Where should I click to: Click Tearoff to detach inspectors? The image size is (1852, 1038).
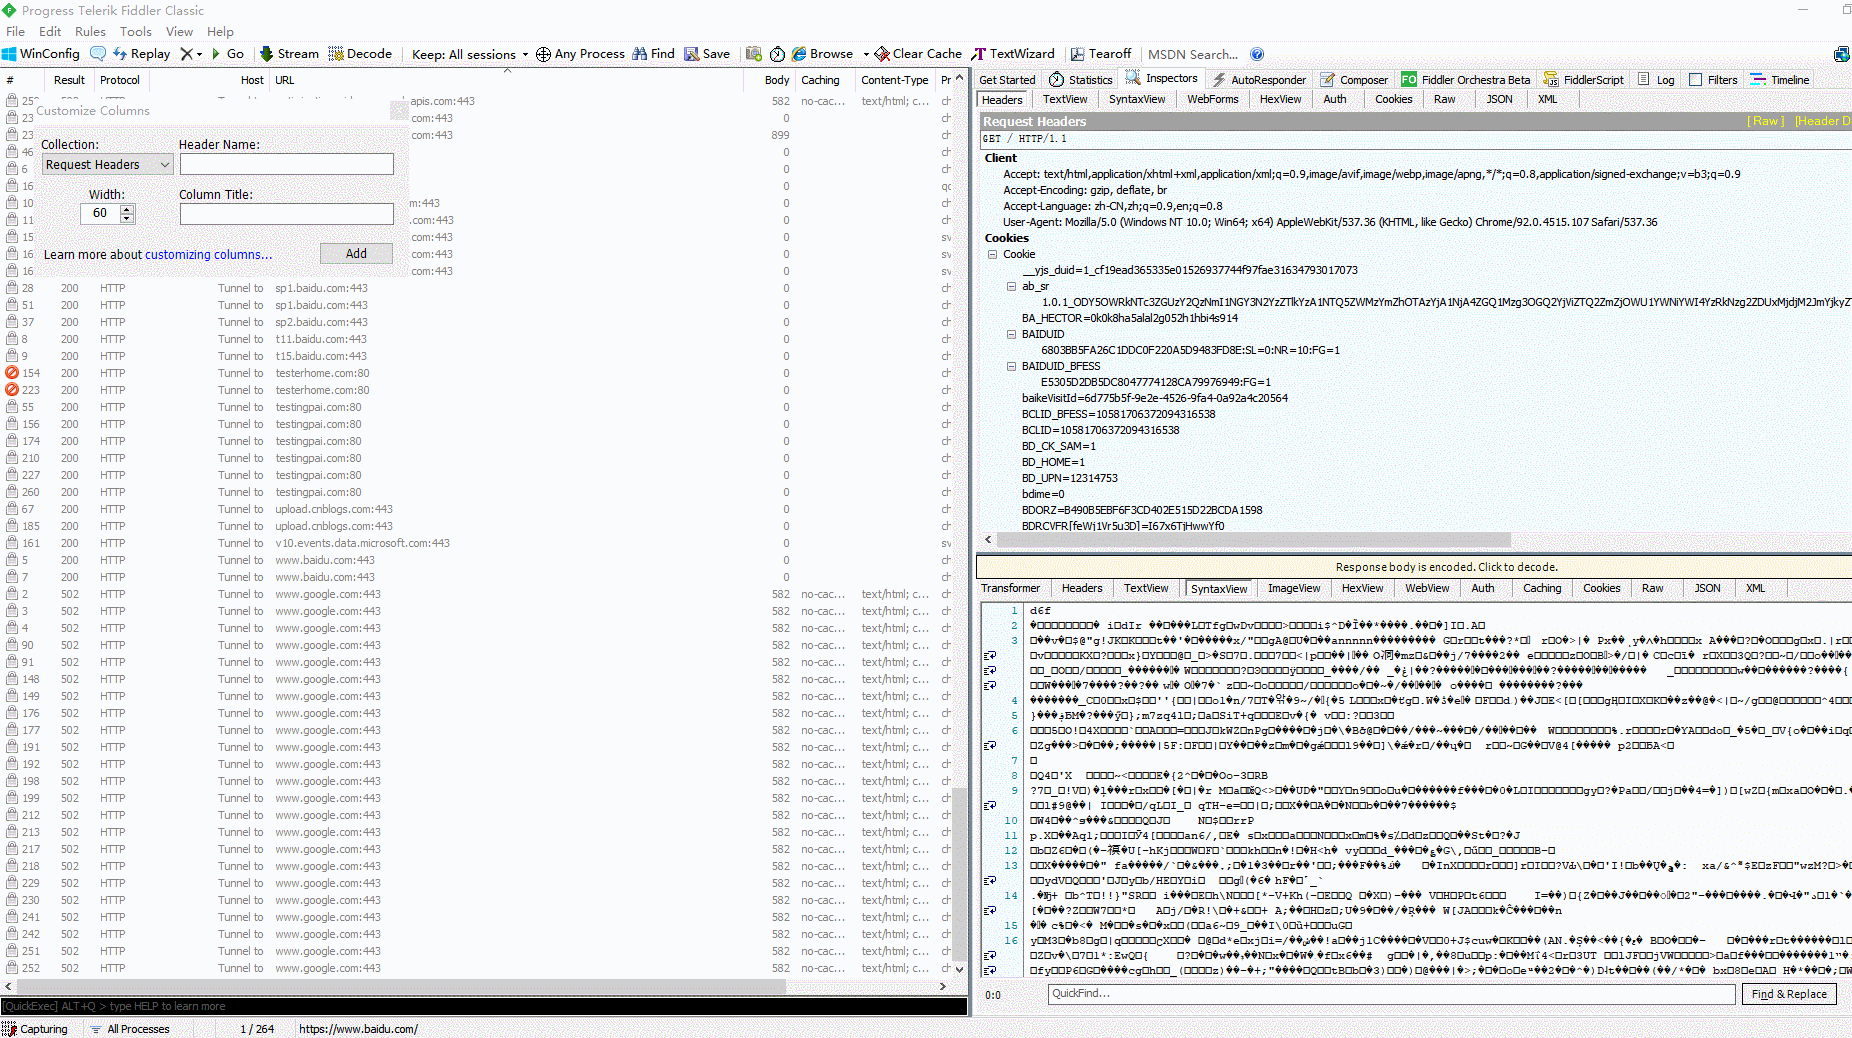(1101, 54)
